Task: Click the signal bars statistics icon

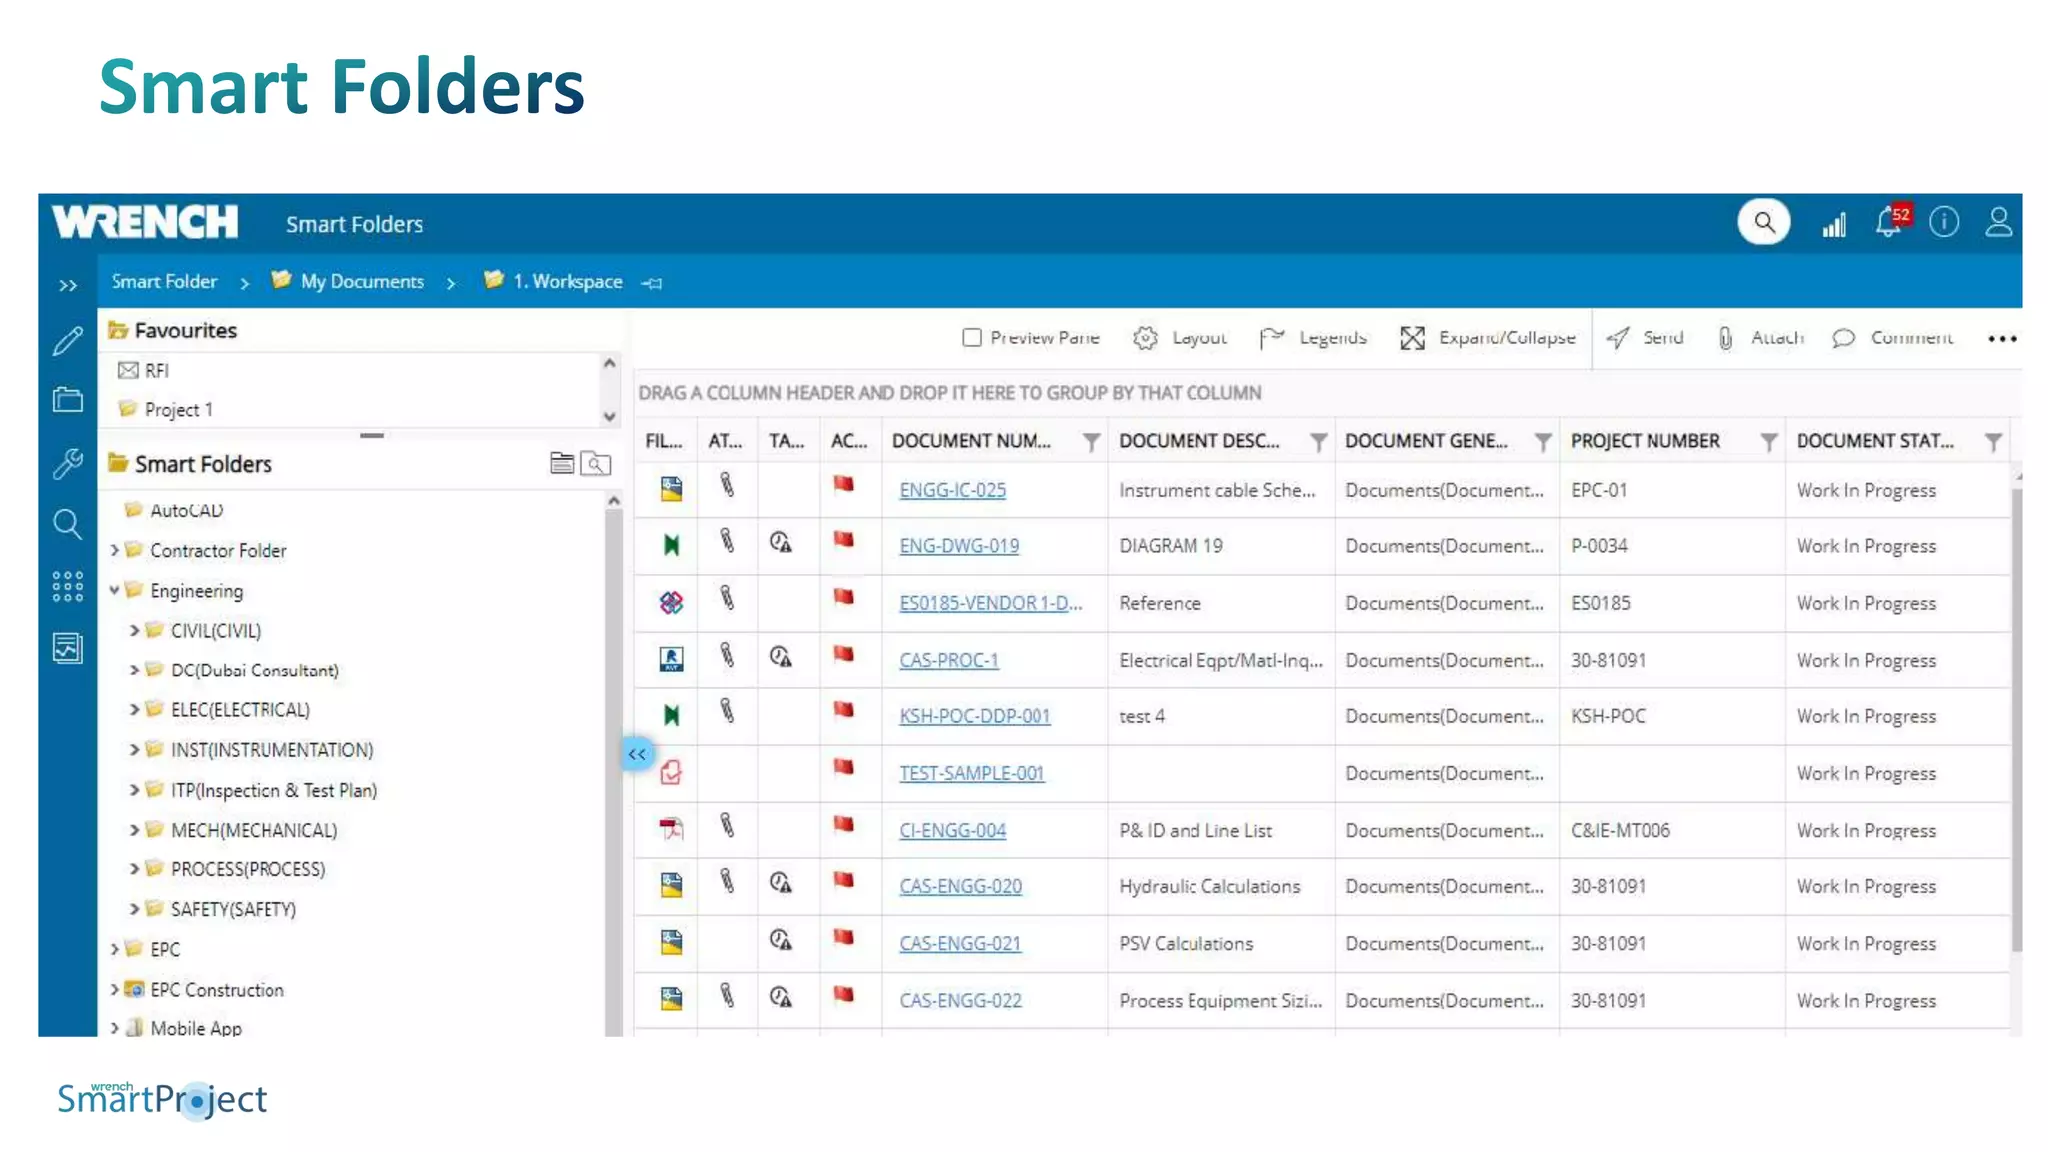Action: pos(1834,225)
